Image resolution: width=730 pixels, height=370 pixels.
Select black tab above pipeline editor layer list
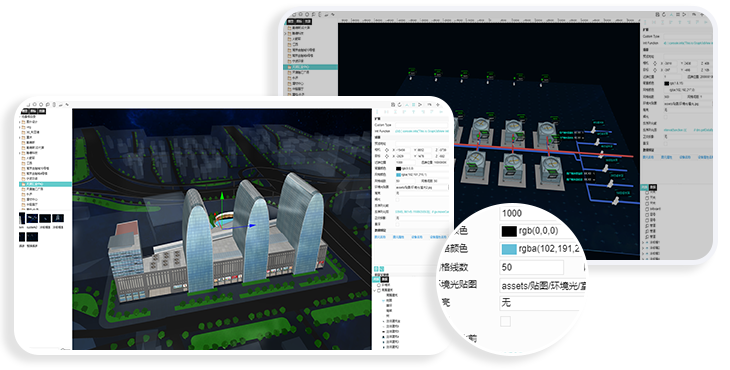point(653,187)
